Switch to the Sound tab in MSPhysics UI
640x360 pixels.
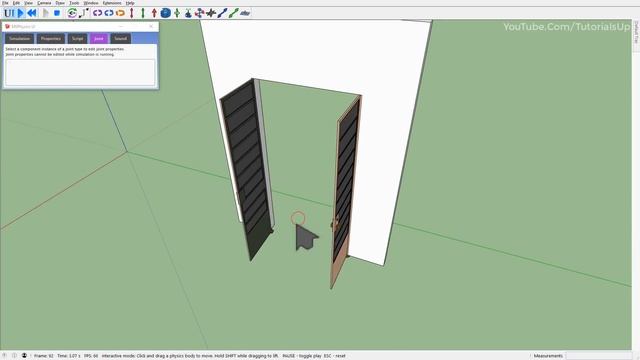120,38
